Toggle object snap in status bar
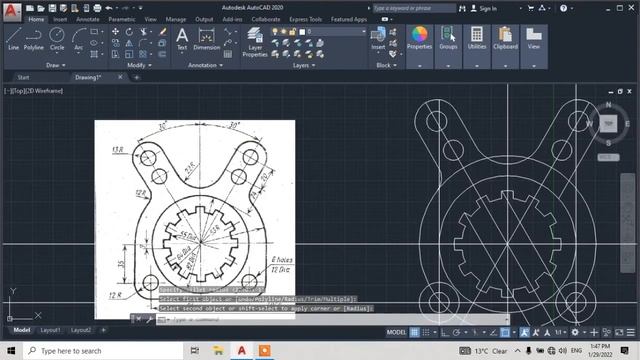640x360 pixels. point(505,332)
